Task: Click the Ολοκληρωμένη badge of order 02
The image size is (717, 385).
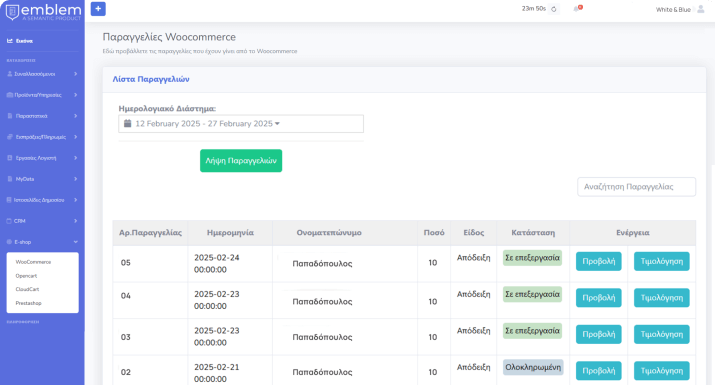Action: click(x=533, y=367)
